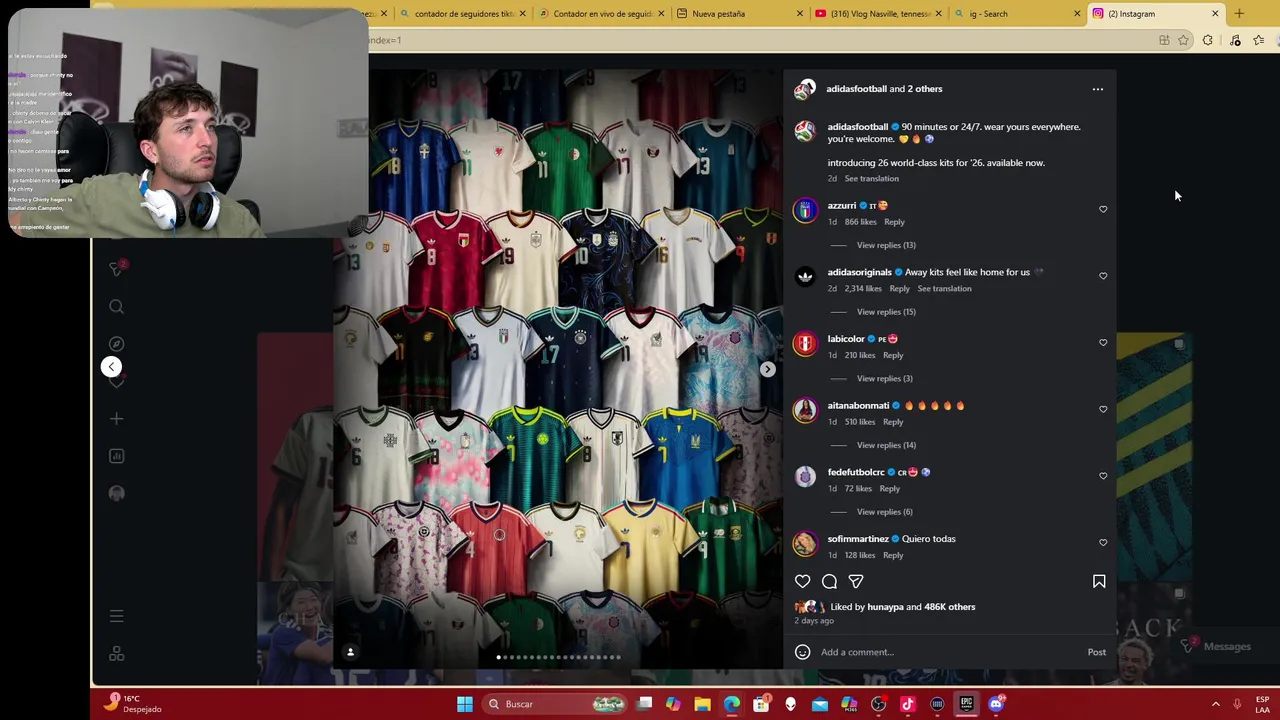Open File Explorer from the taskbar

pyautogui.click(x=702, y=704)
